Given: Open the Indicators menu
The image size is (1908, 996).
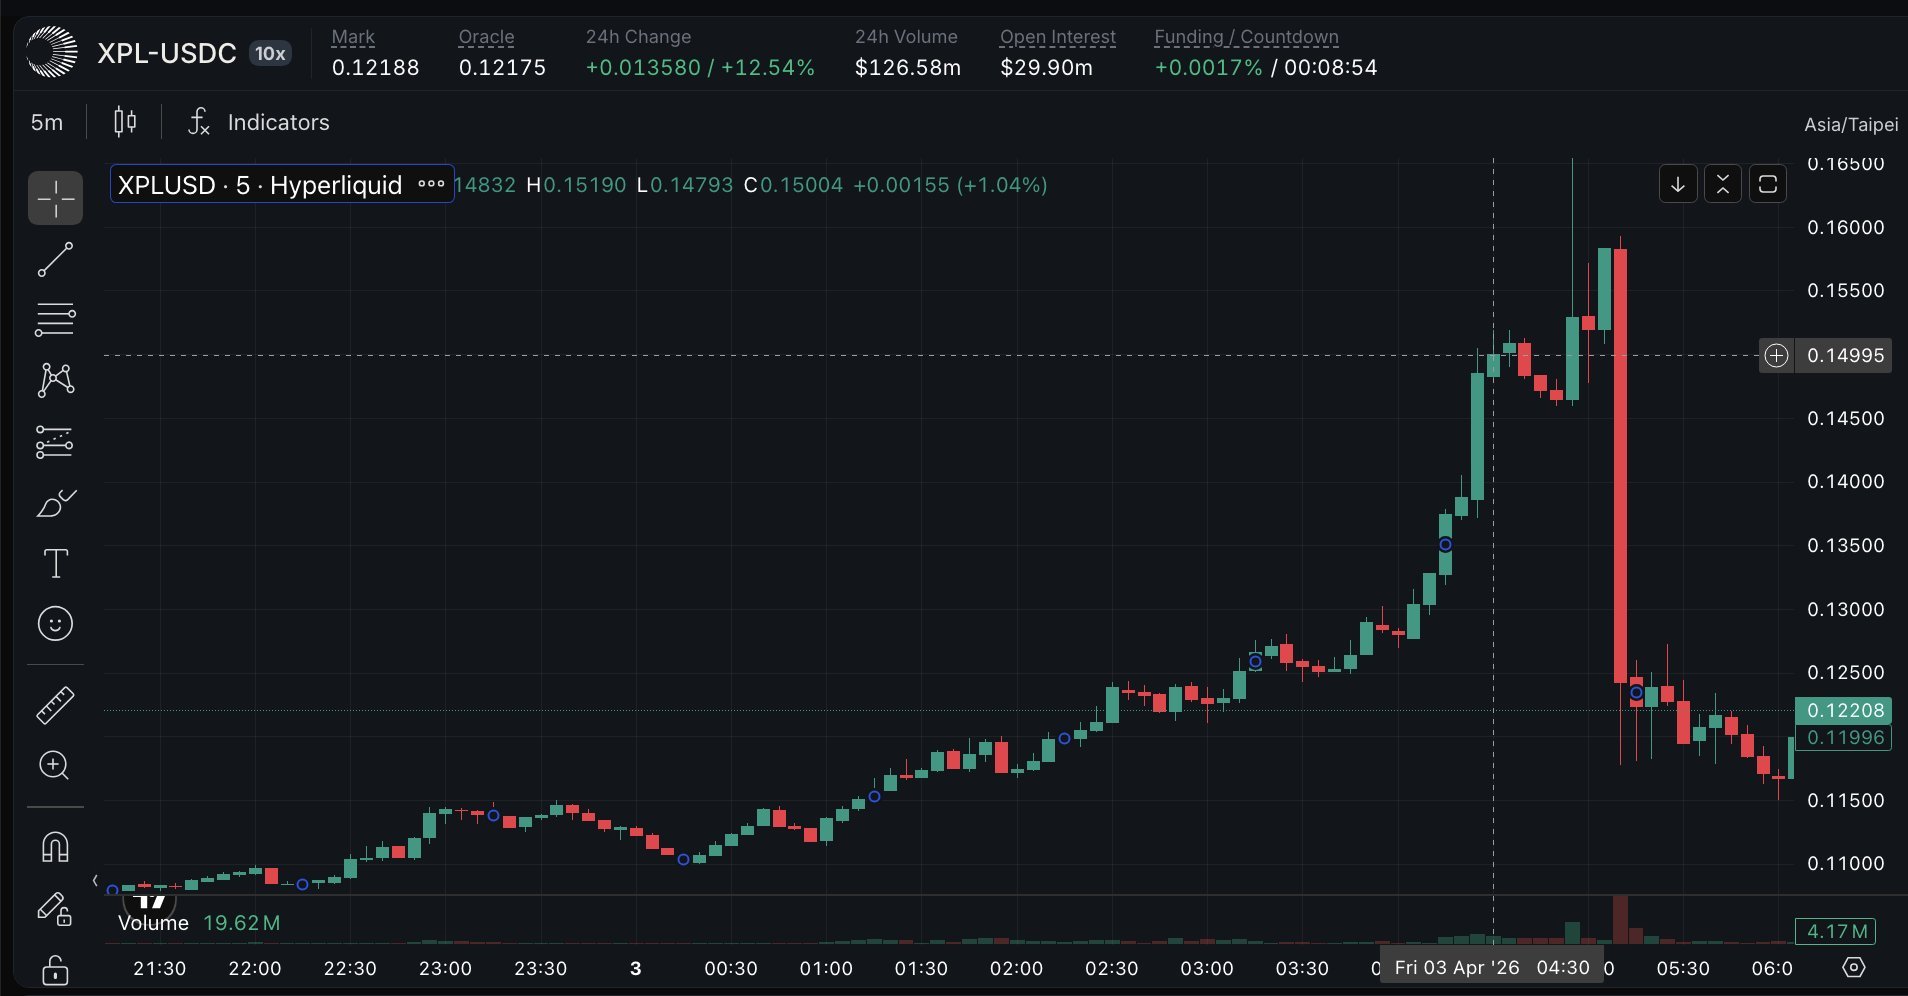Looking at the screenshot, I should pyautogui.click(x=259, y=122).
